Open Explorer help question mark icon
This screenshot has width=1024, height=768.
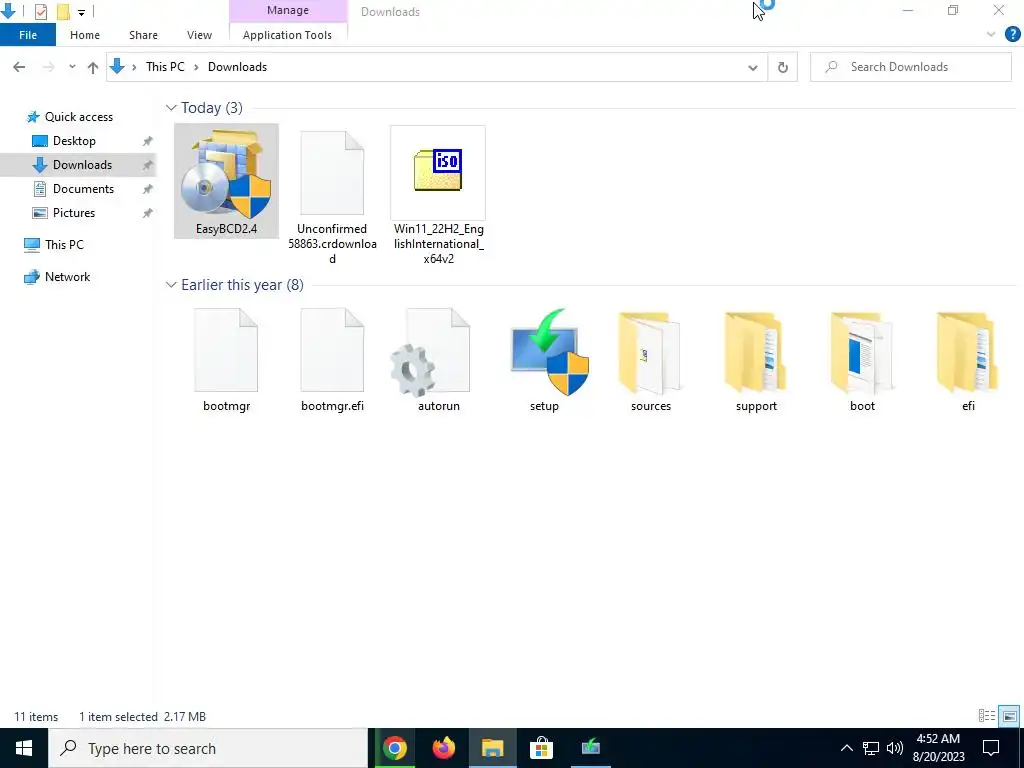(1012, 35)
